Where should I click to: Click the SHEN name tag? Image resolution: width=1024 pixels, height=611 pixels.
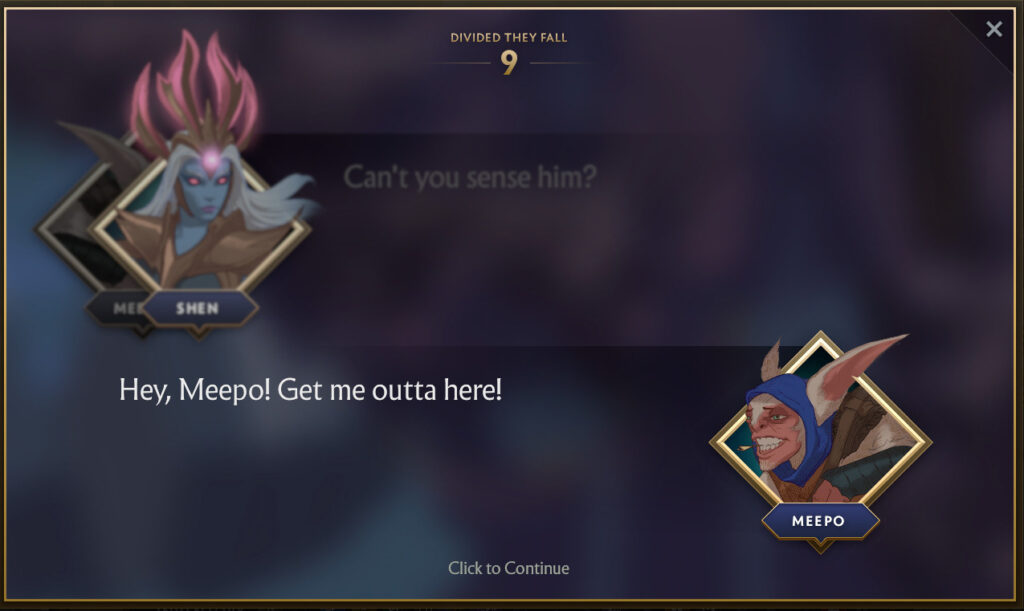coord(198,308)
